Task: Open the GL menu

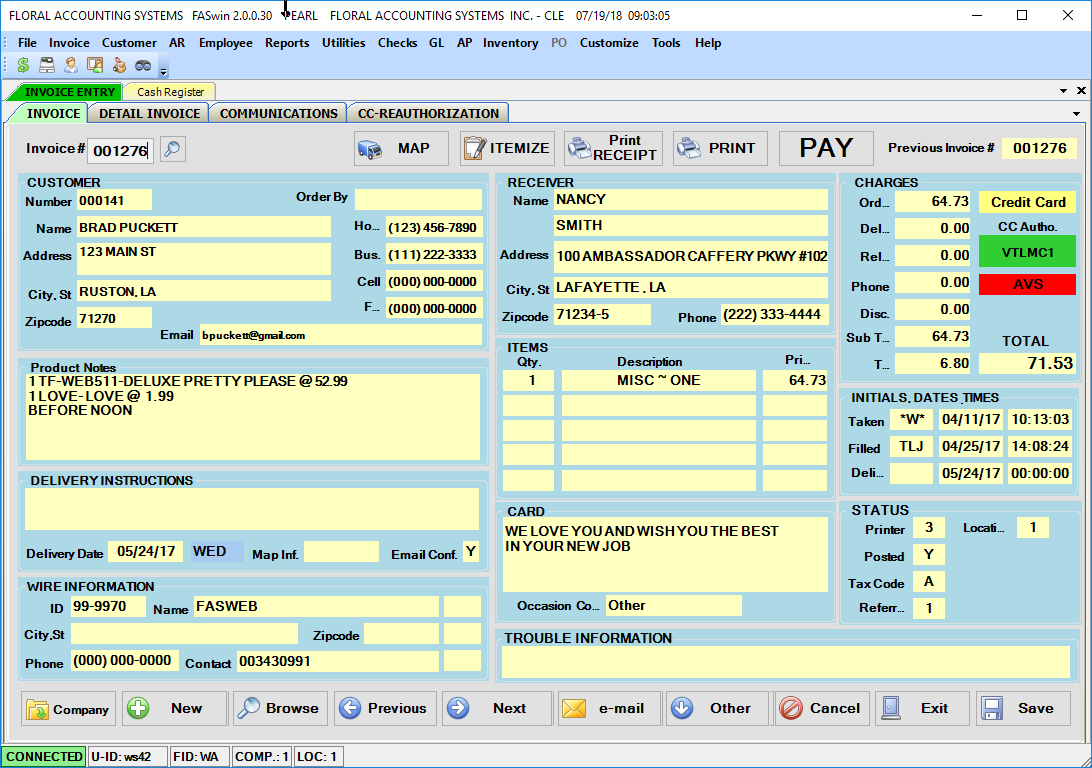Action: coord(437,42)
